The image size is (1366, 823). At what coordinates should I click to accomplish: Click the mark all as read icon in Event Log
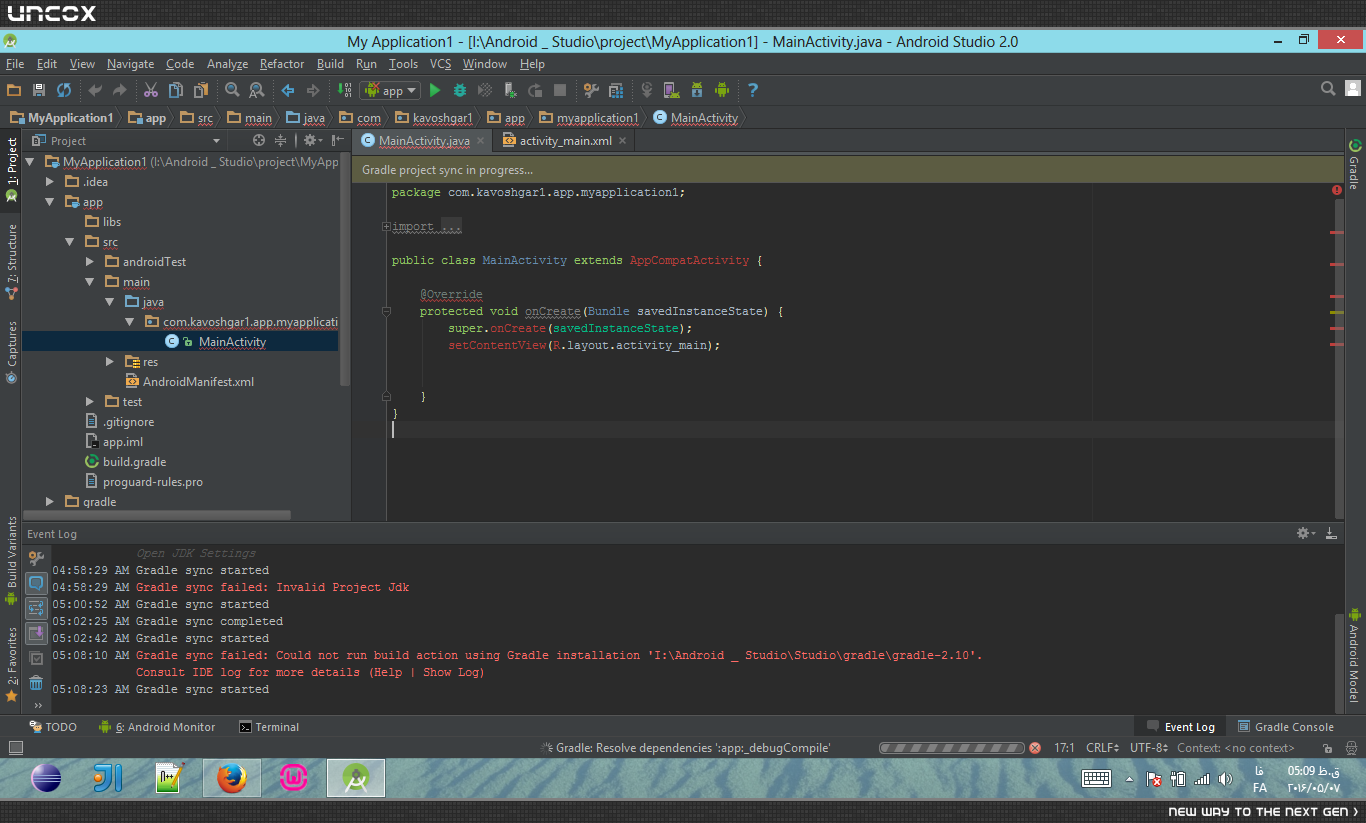pos(36,658)
